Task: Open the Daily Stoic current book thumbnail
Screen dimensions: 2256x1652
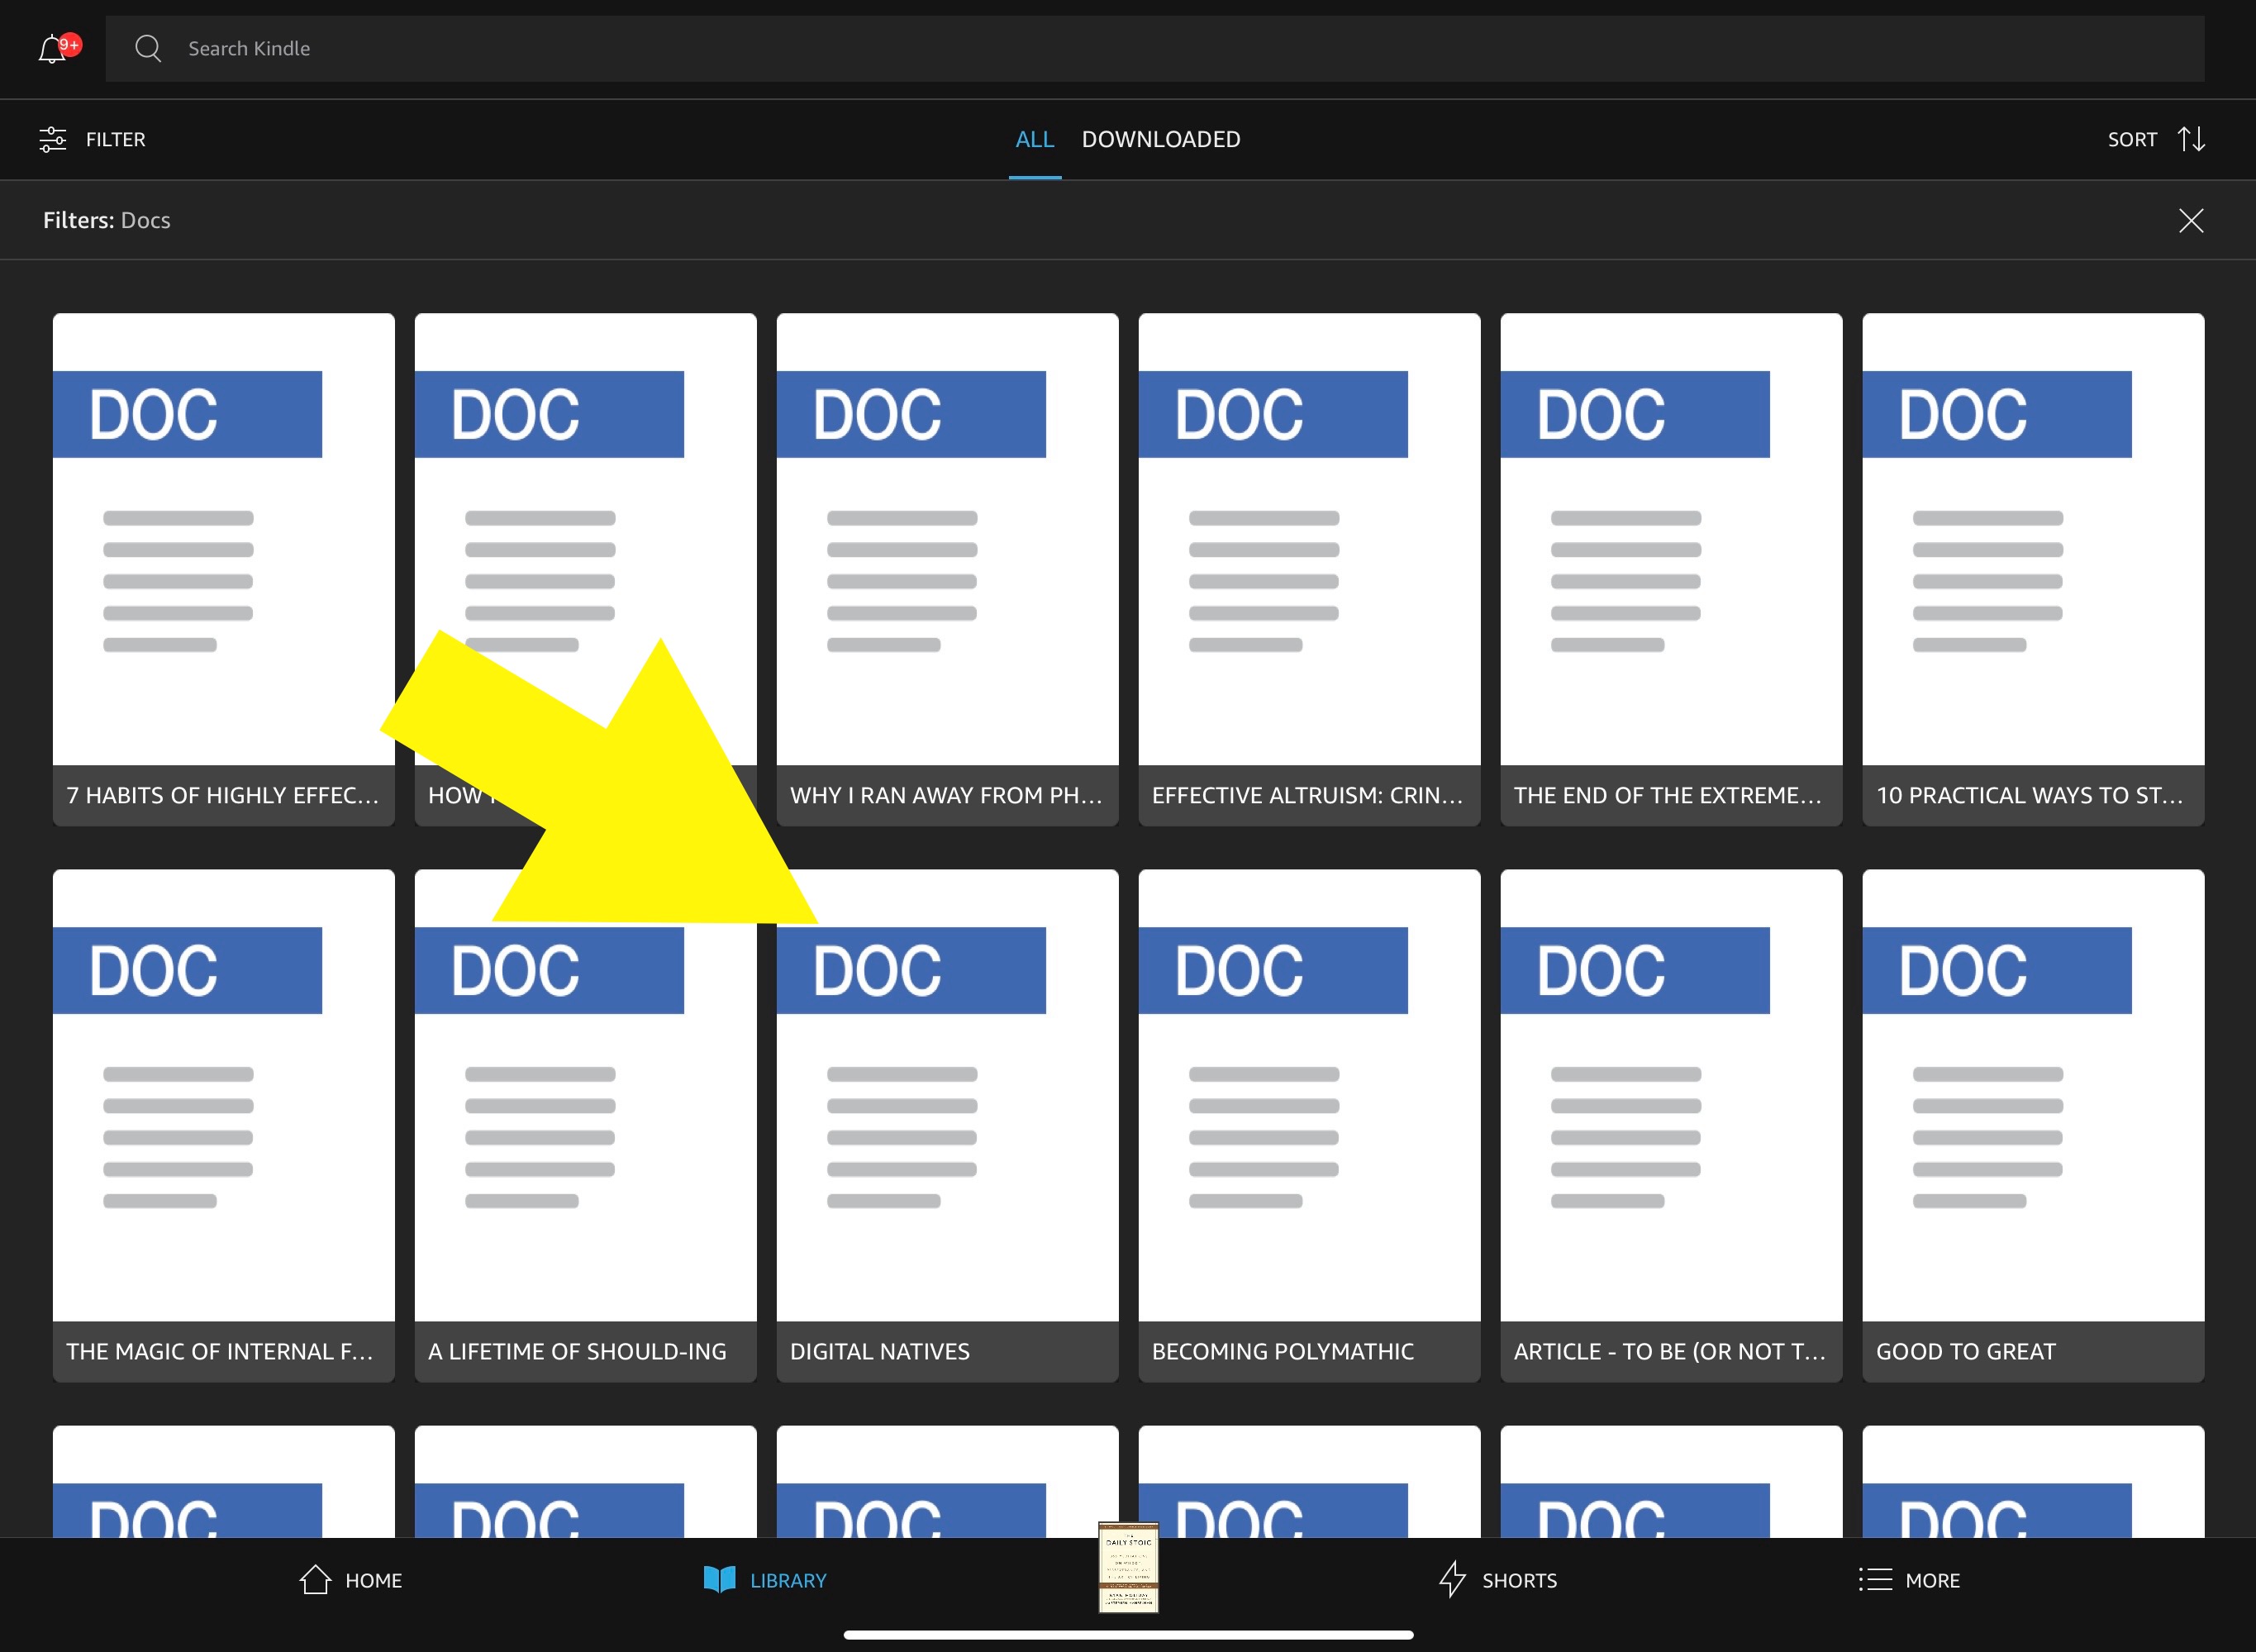Action: coord(1128,1567)
